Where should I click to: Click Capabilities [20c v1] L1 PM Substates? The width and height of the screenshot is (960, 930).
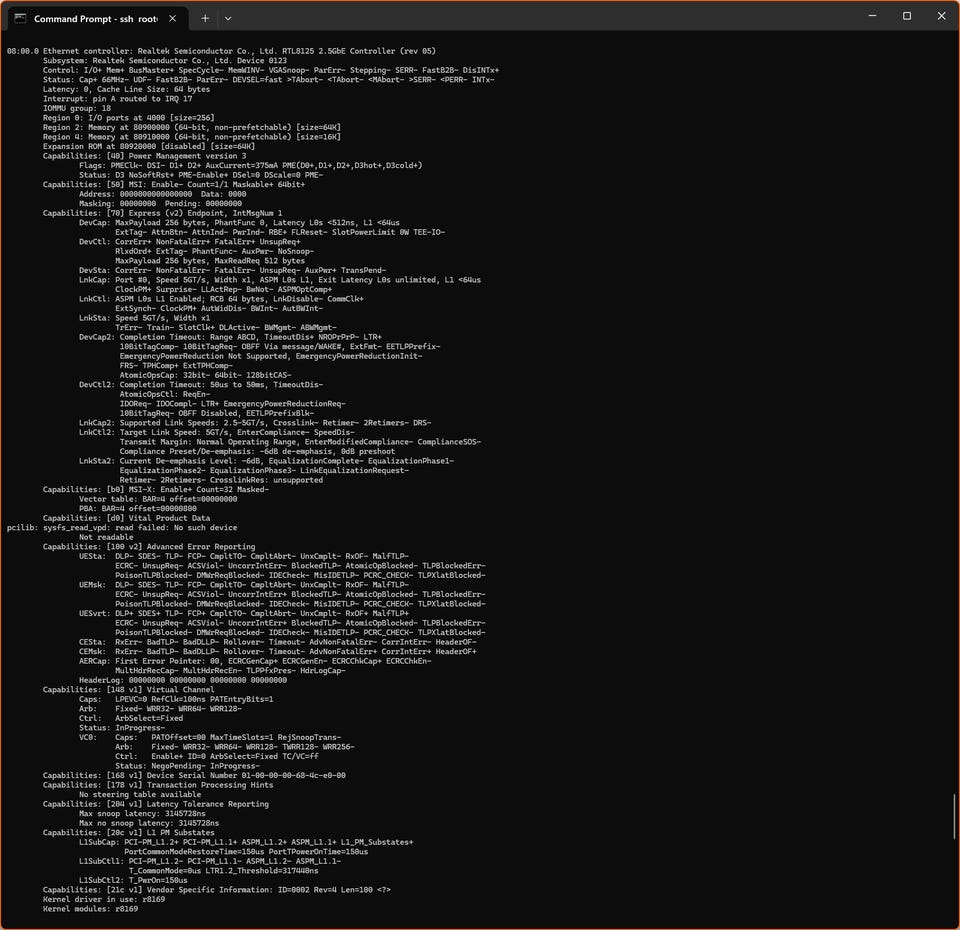pos(129,833)
